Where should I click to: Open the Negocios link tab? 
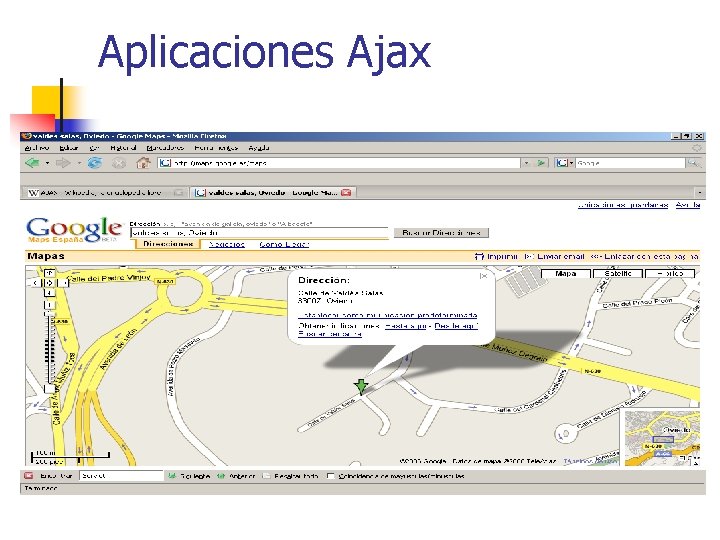coord(226,244)
